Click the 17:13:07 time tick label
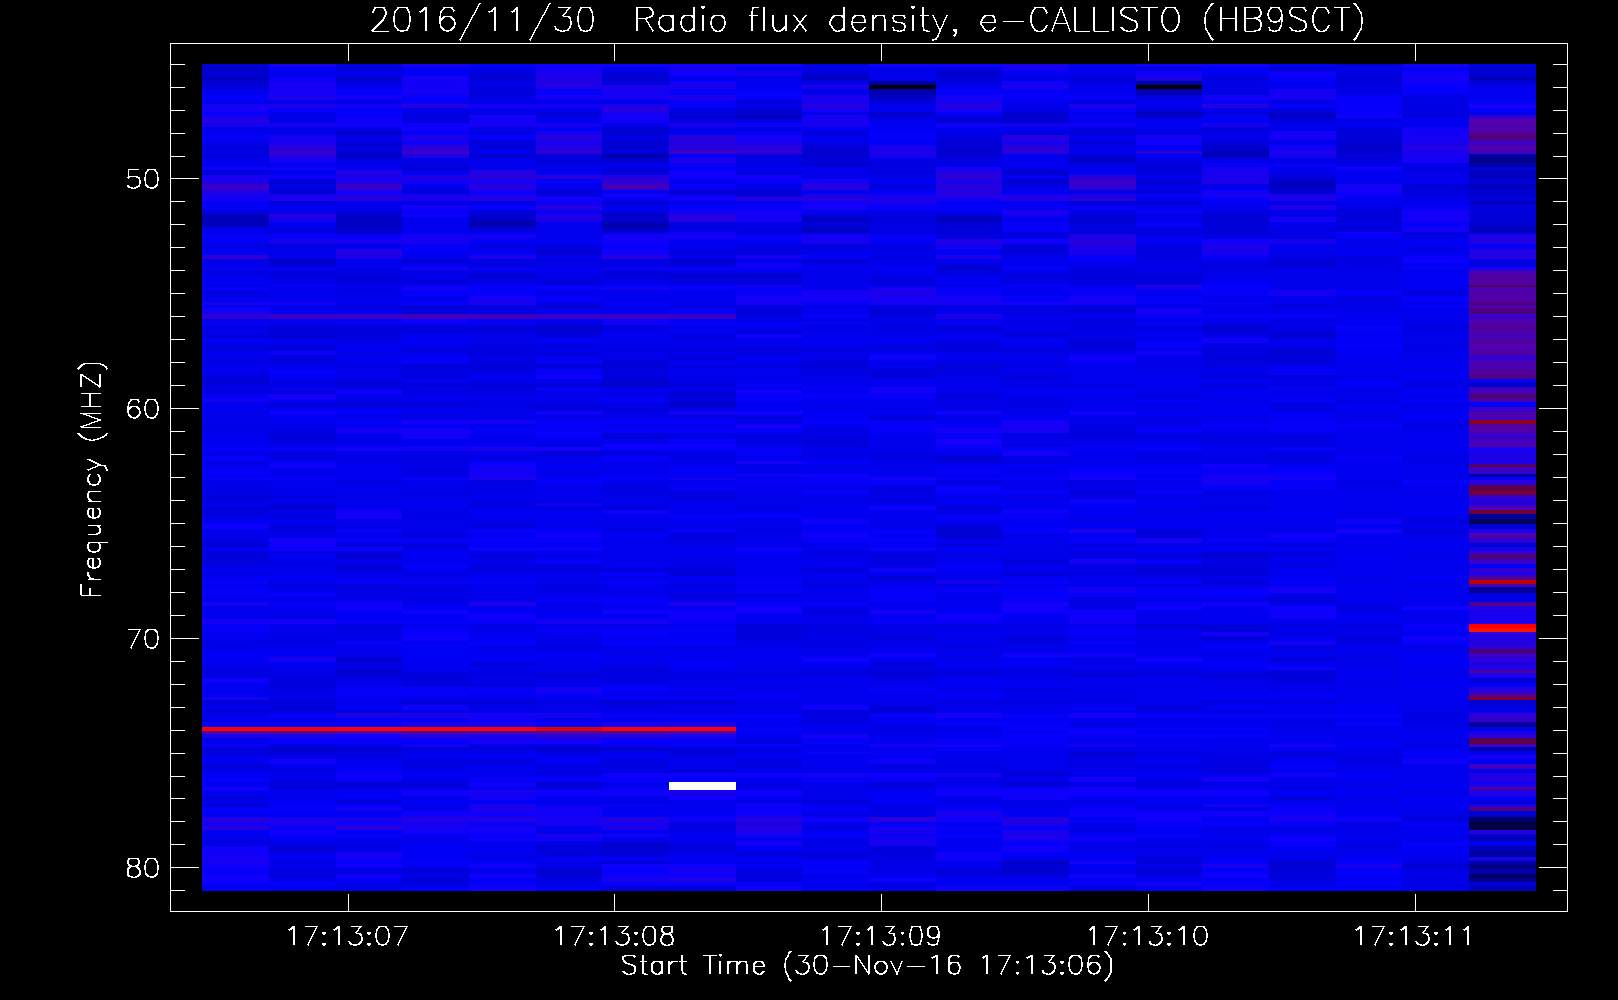This screenshot has width=1618, height=1000. point(347,937)
